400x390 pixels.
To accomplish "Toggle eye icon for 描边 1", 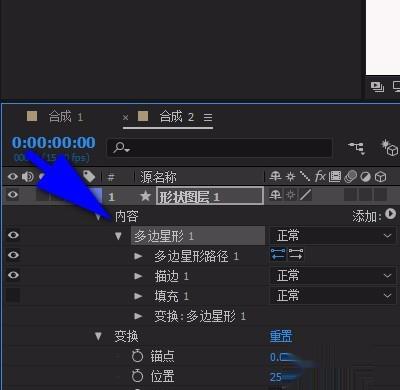I will pyautogui.click(x=13, y=275).
